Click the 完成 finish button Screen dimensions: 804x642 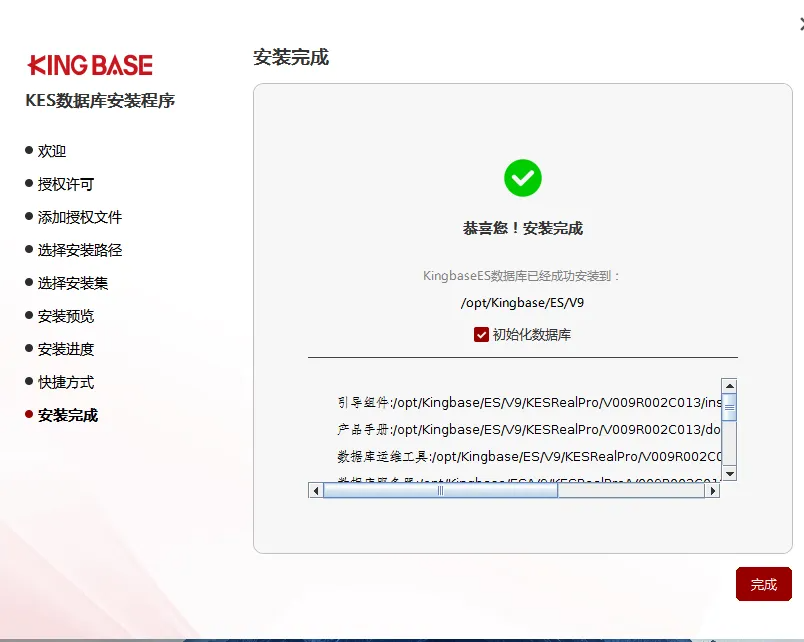point(763,584)
